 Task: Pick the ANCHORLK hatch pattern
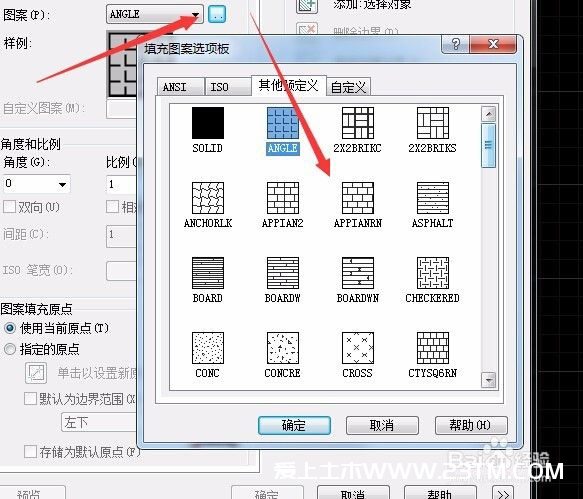pyautogui.click(x=208, y=198)
